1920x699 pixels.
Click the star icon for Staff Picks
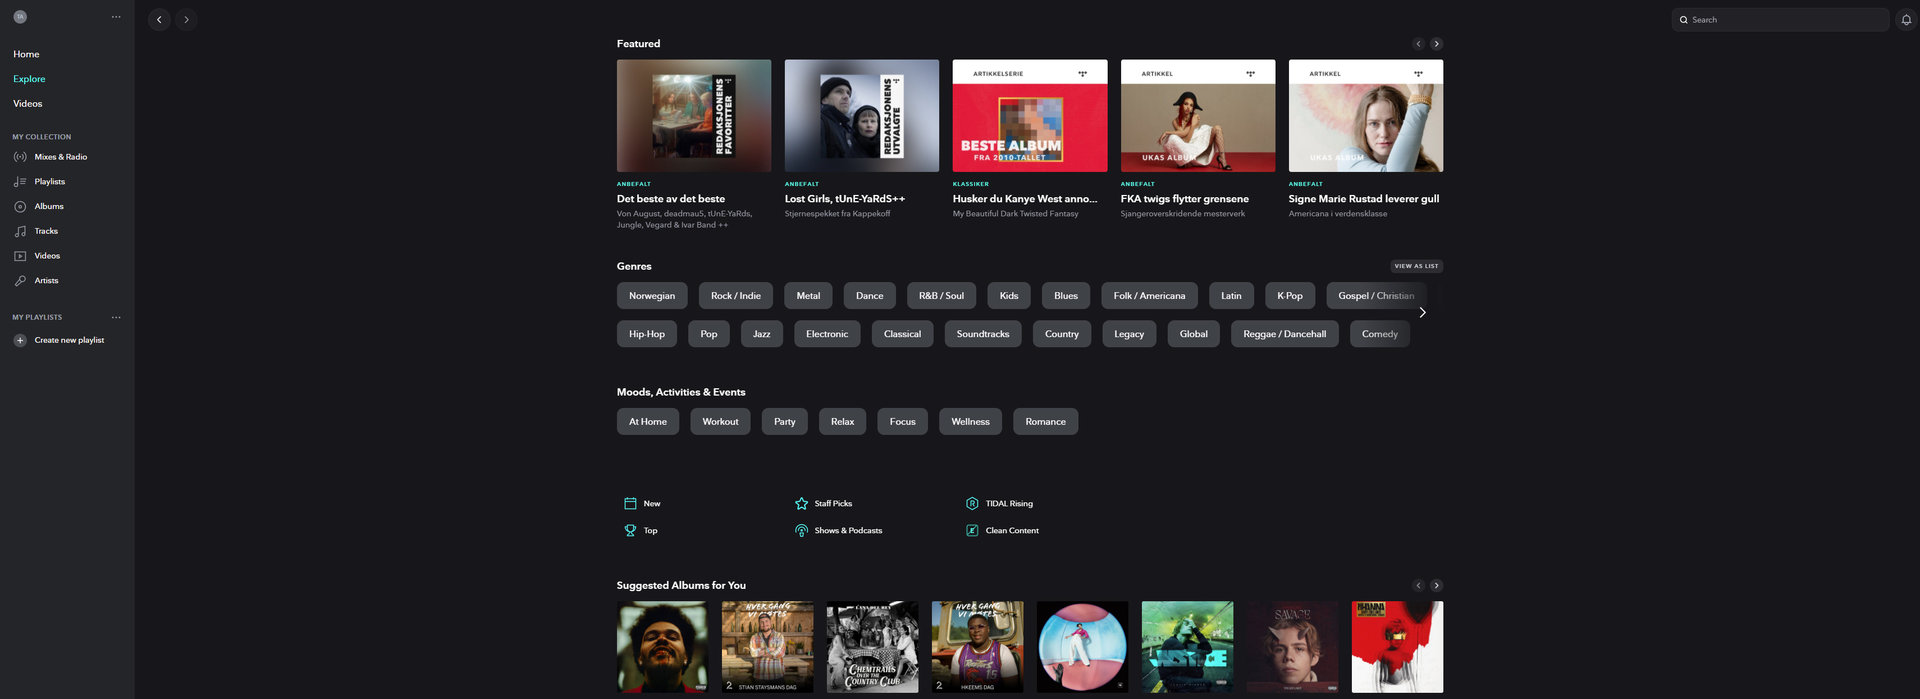[801, 504]
